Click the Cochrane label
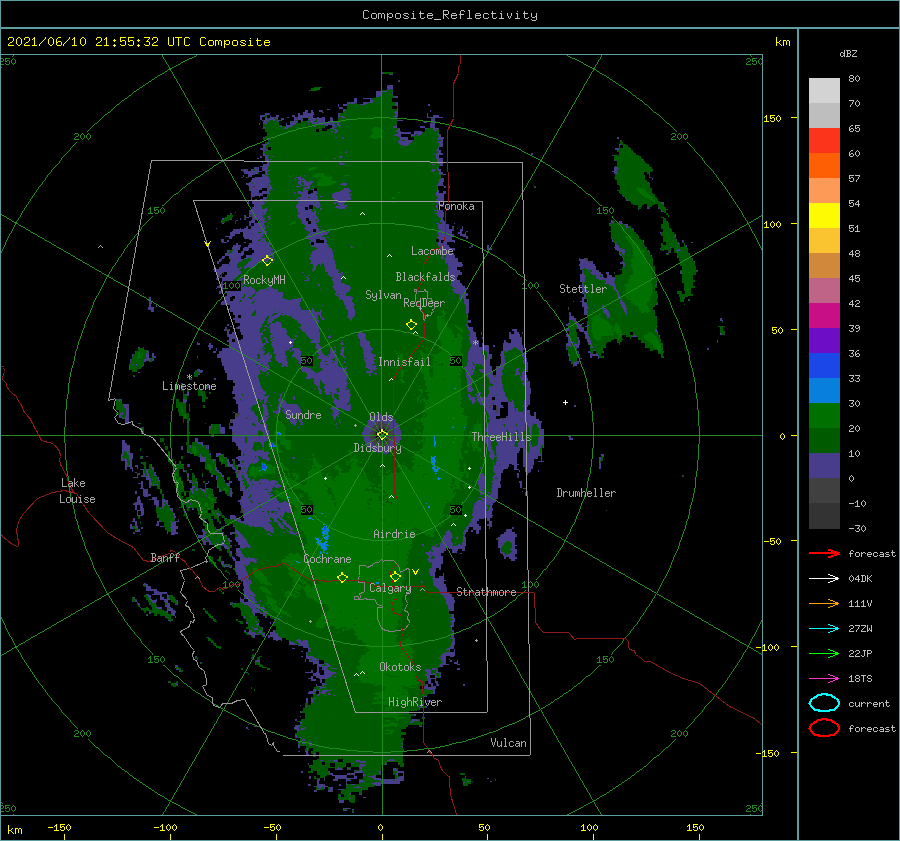900x841 pixels. (x=327, y=559)
